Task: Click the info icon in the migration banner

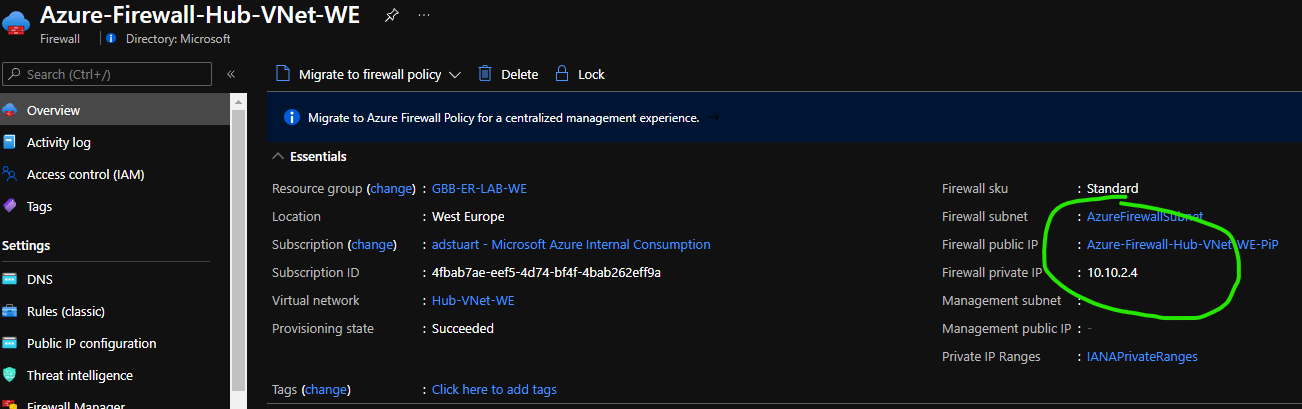Action: (x=292, y=117)
